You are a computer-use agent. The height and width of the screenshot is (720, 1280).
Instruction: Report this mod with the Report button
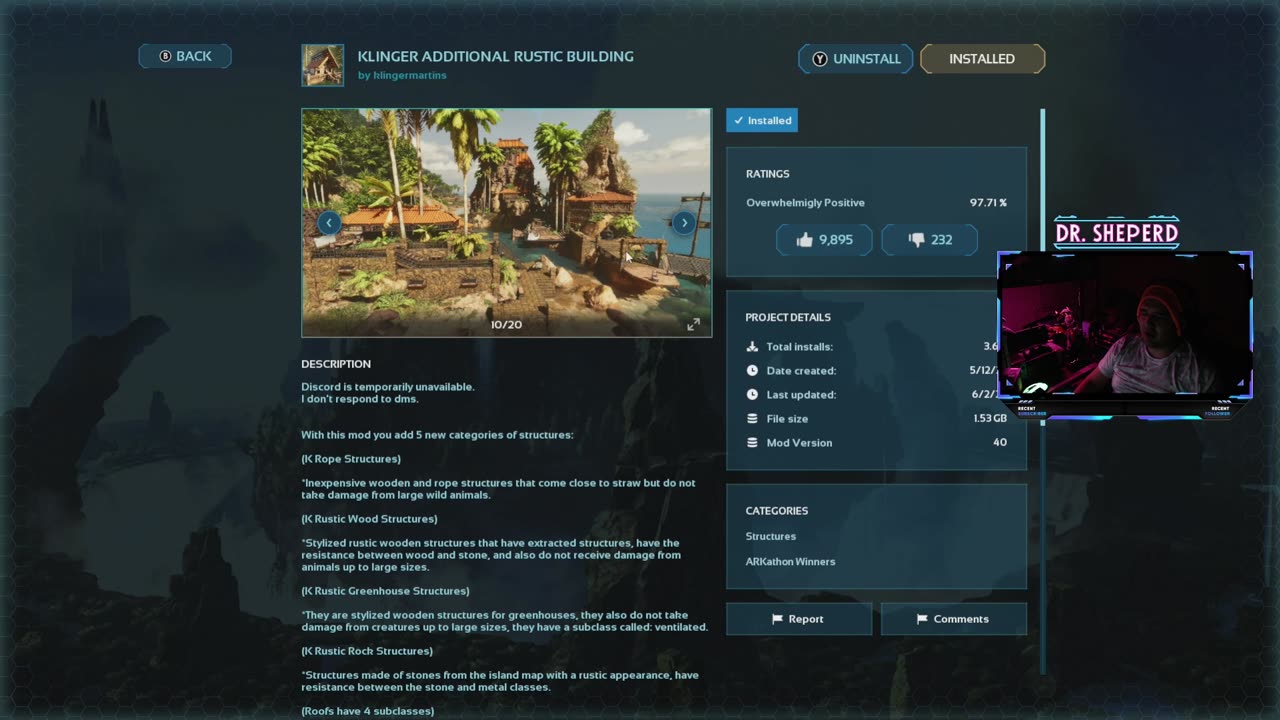click(x=799, y=619)
